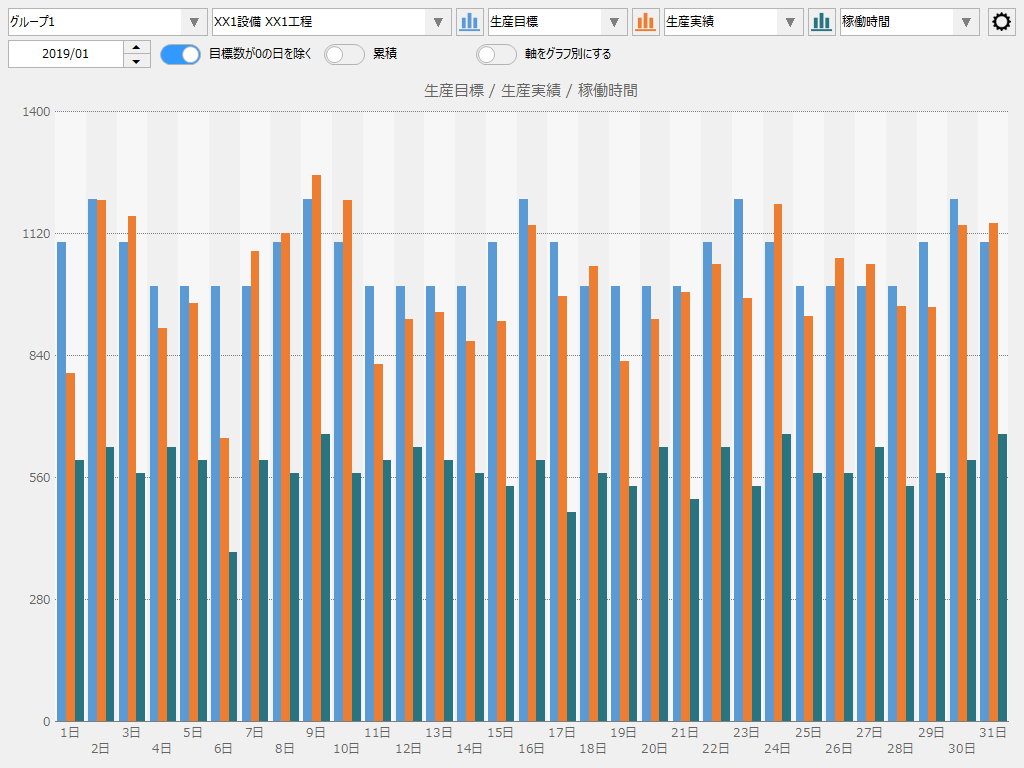Open the 生産目標 dropdown
1024x768 pixels.
point(558,22)
